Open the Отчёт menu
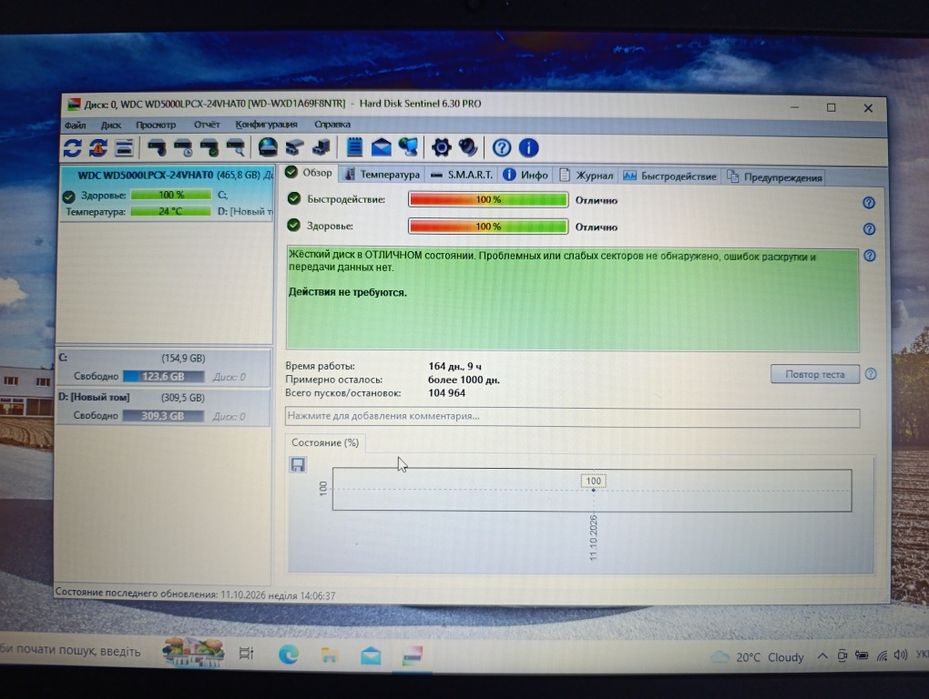929x699 pixels. tap(207, 124)
